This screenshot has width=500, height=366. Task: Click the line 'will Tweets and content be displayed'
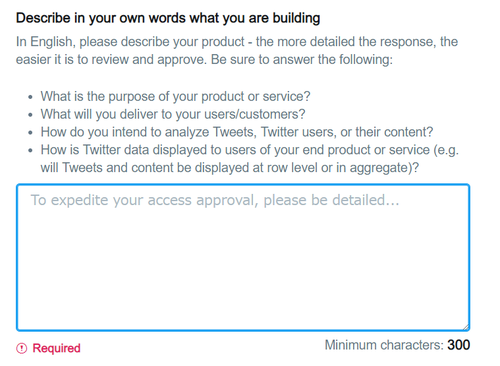coord(230,168)
